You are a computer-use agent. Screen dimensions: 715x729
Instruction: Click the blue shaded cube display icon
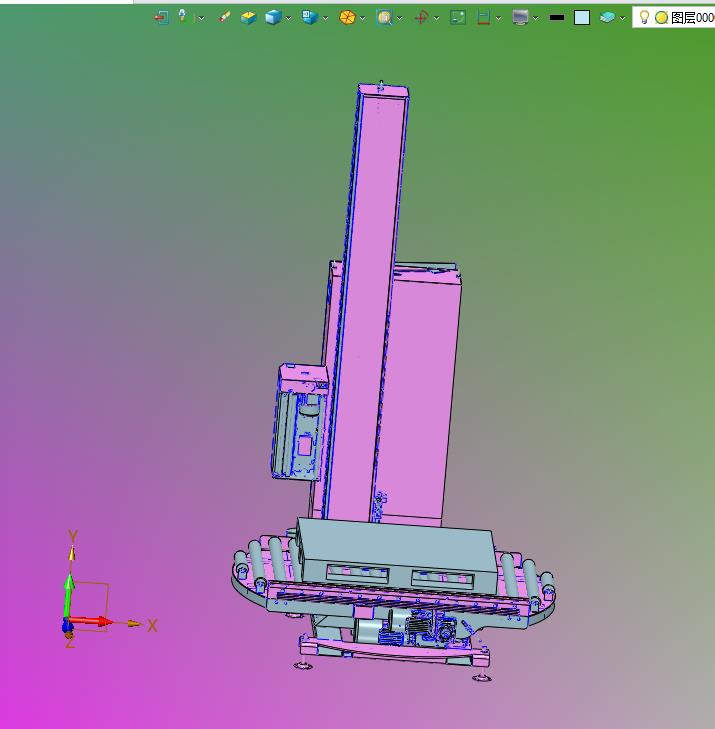(273, 18)
